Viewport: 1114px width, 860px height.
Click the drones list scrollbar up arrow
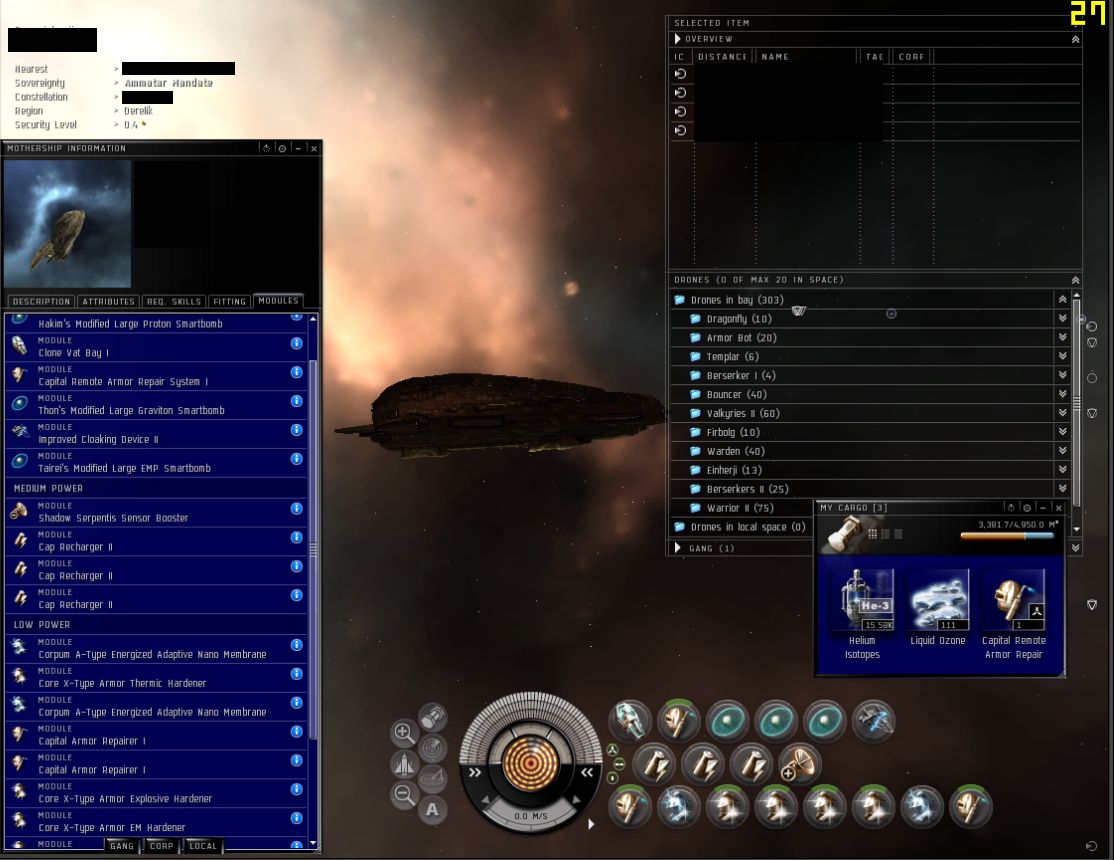pos(1076,295)
